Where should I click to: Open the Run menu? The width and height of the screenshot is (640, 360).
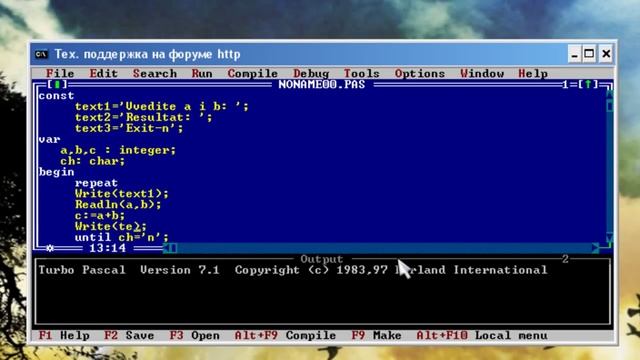202,73
